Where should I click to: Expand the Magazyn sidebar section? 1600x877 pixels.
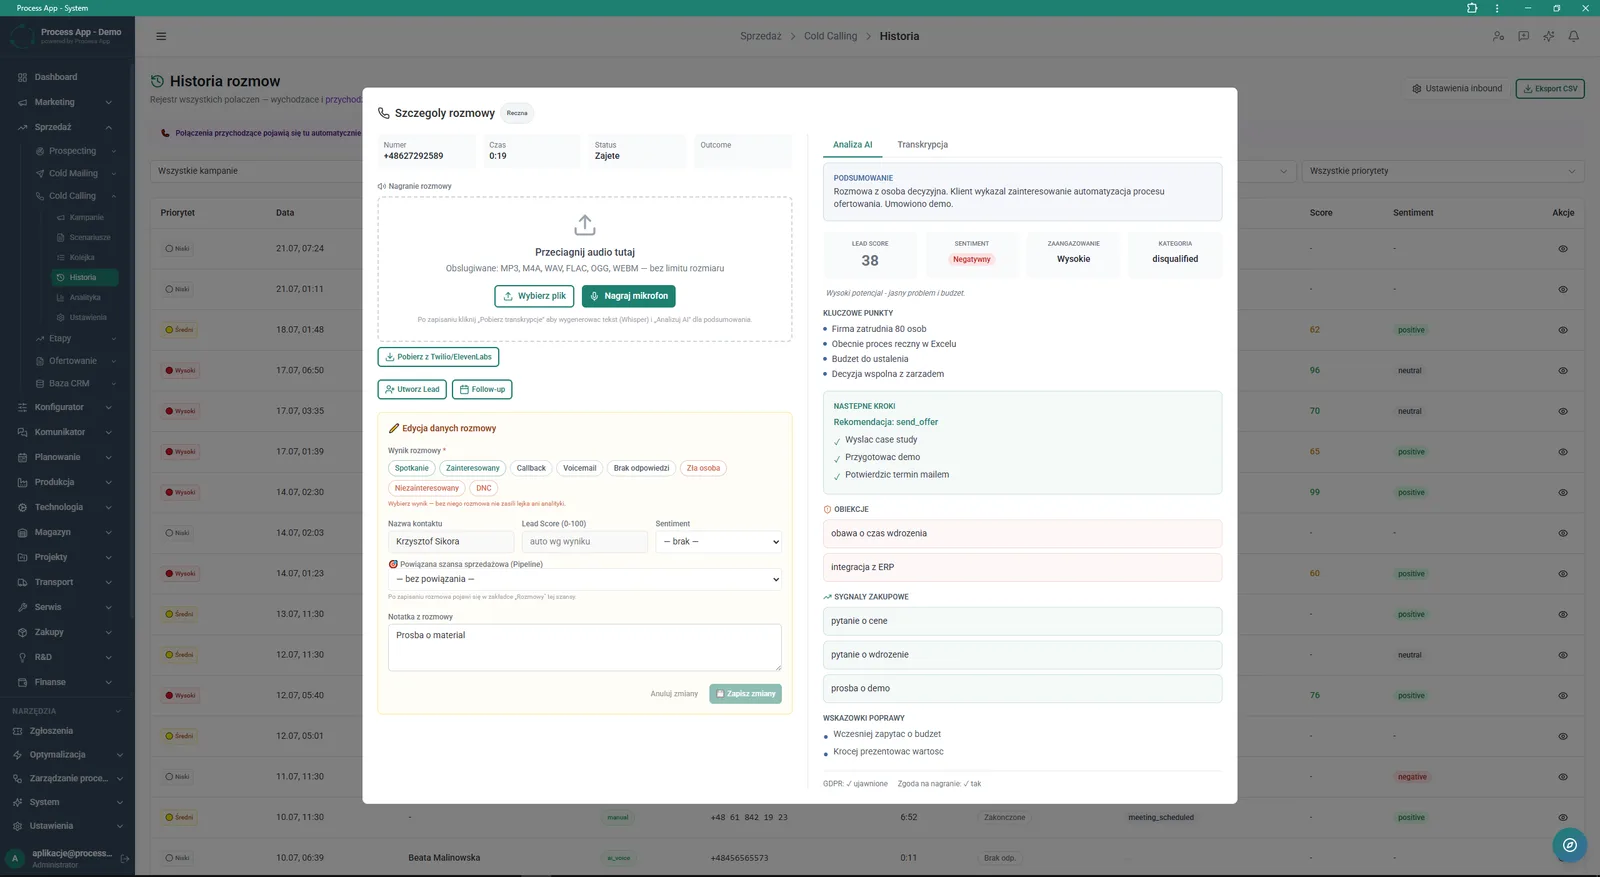pyautogui.click(x=66, y=532)
